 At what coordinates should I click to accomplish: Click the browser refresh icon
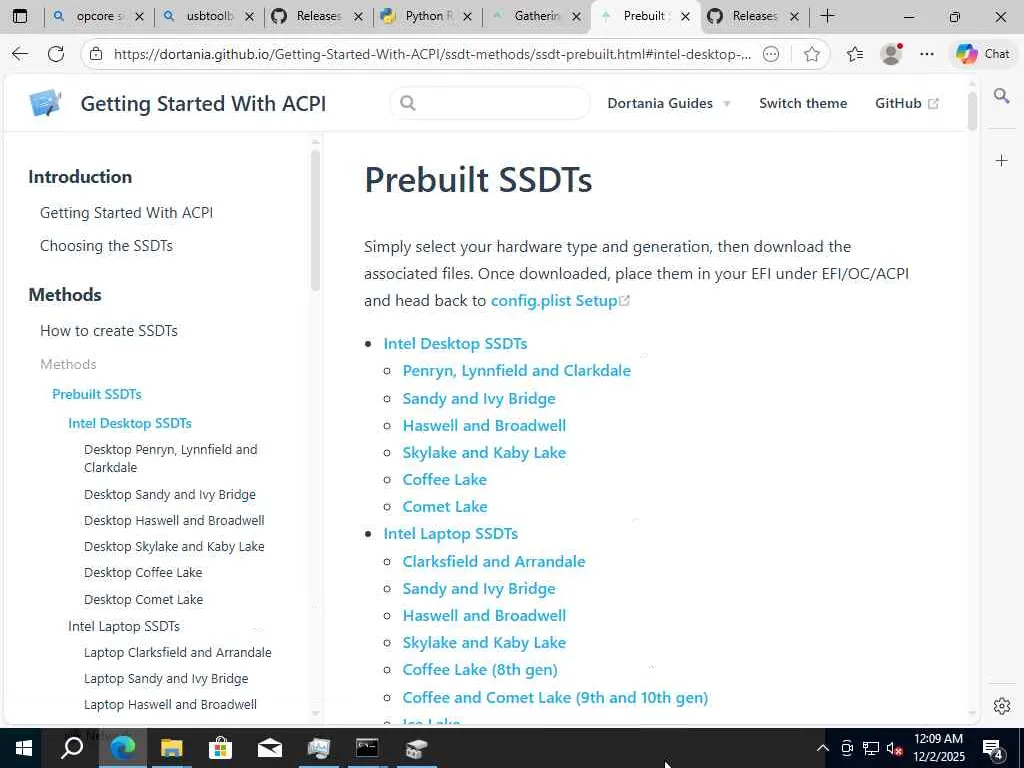(x=56, y=54)
